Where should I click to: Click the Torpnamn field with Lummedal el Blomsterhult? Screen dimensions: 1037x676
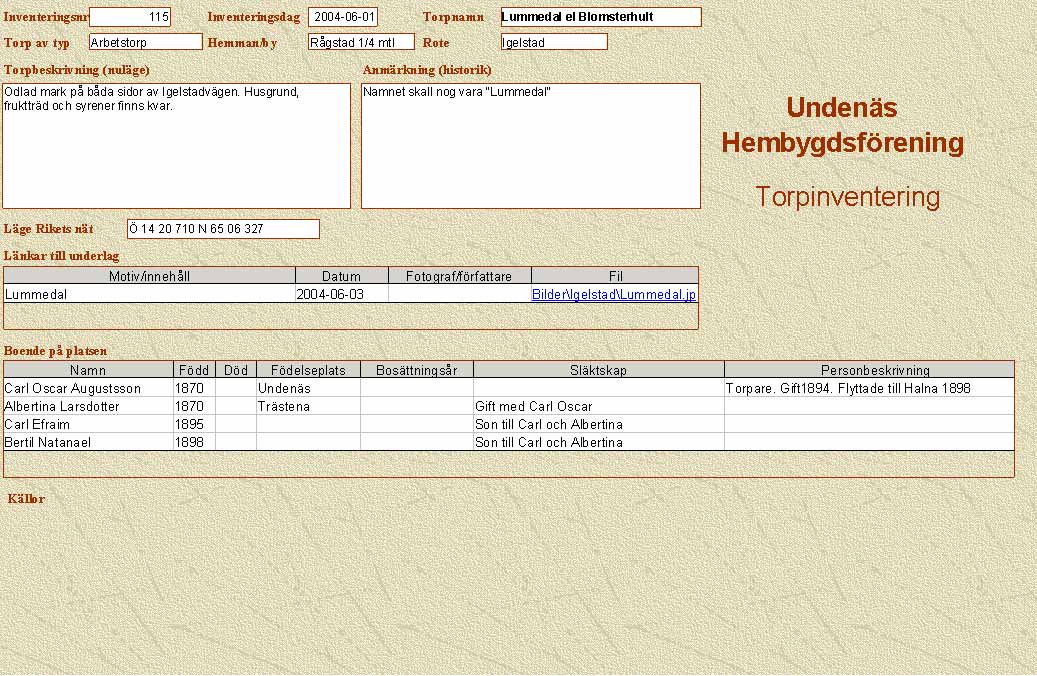click(x=600, y=17)
